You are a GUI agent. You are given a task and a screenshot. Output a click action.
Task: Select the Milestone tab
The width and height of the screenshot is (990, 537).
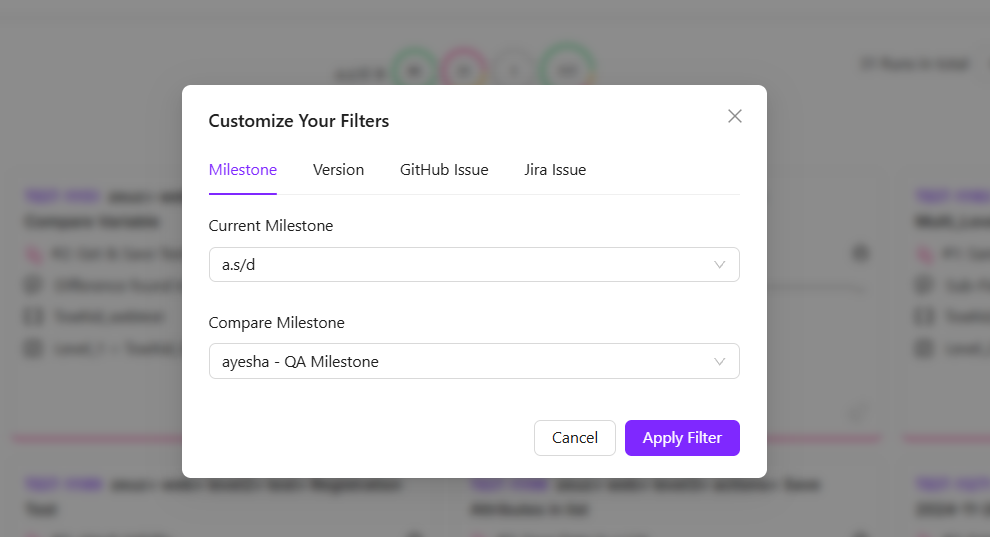(x=243, y=170)
